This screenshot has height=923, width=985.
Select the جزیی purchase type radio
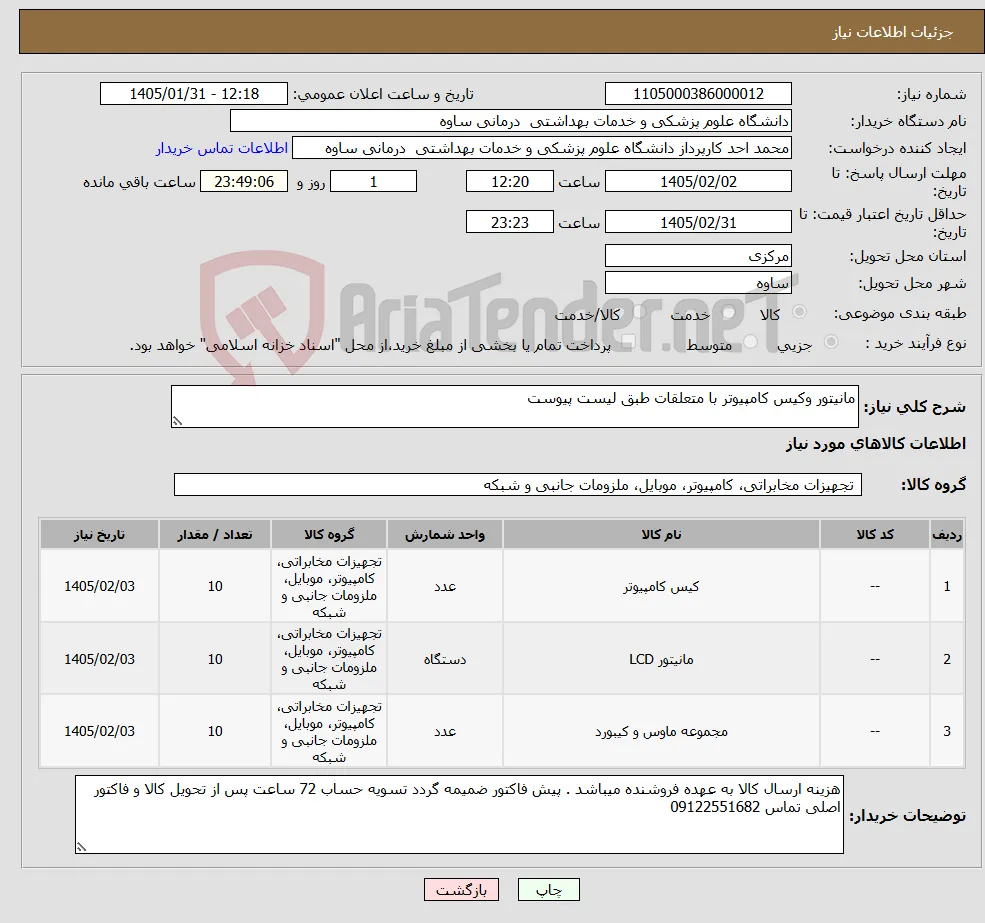click(x=831, y=342)
